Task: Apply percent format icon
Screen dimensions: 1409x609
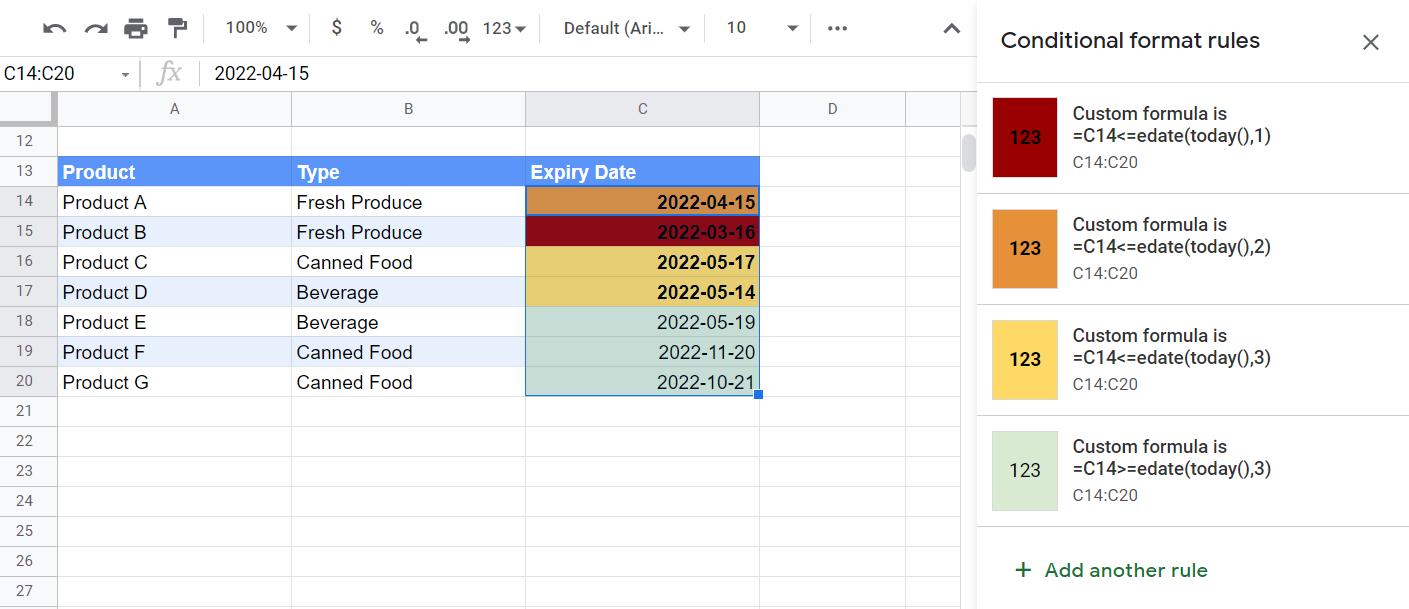Action: [377, 28]
